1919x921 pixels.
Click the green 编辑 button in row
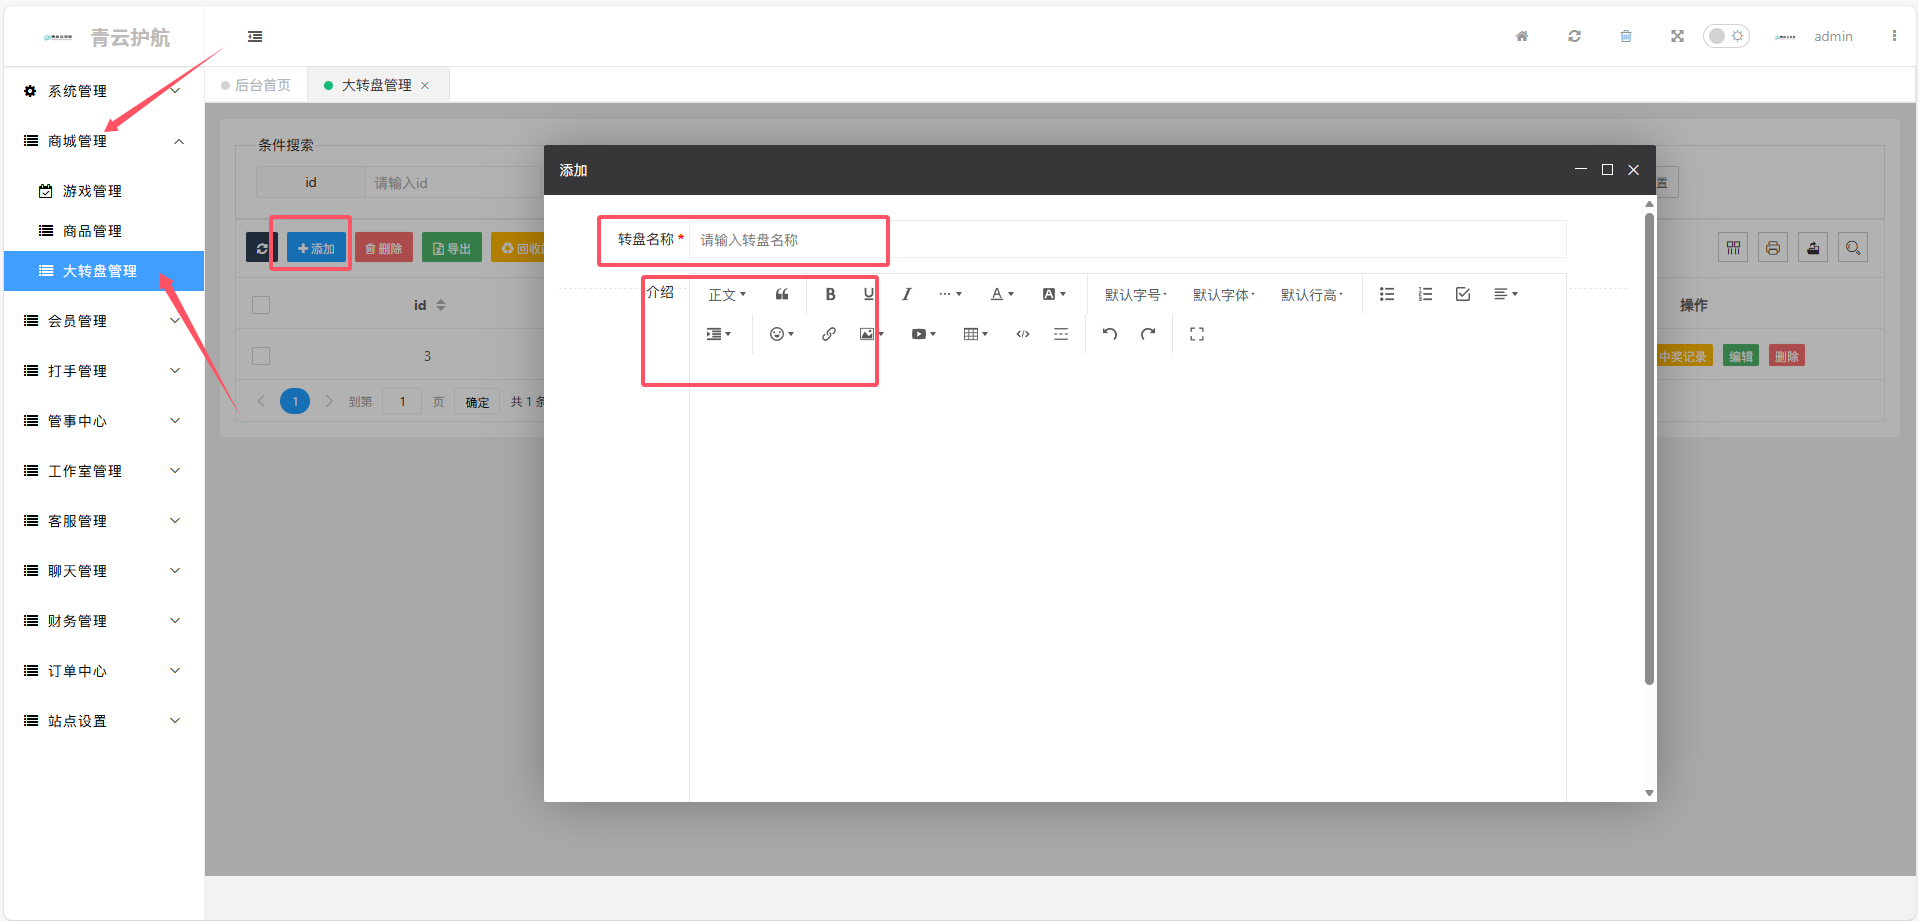click(x=1740, y=356)
